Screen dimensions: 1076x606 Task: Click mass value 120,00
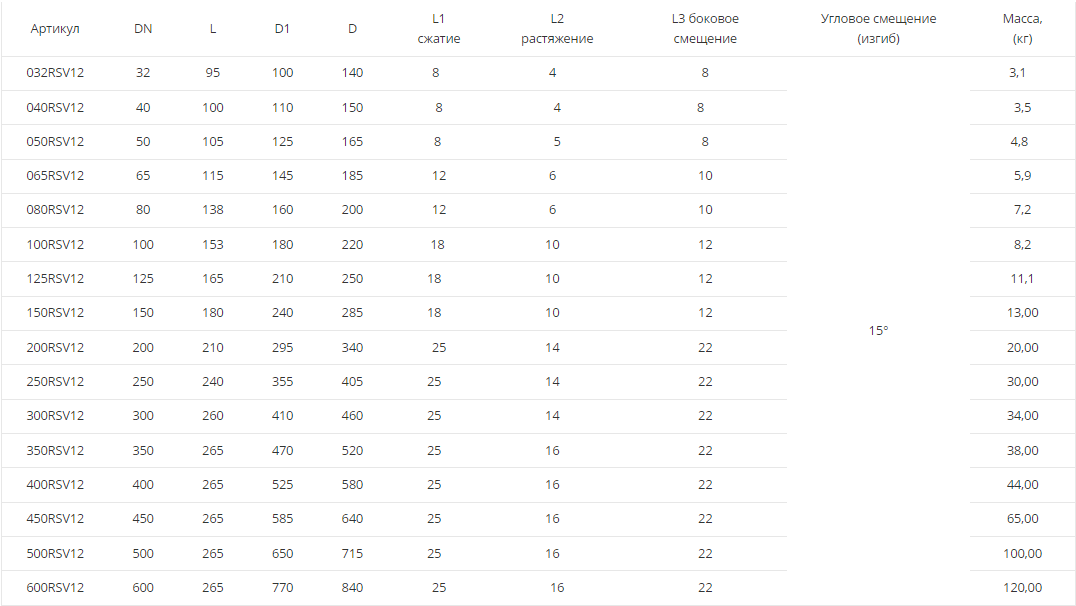pyautogui.click(x=1022, y=588)
